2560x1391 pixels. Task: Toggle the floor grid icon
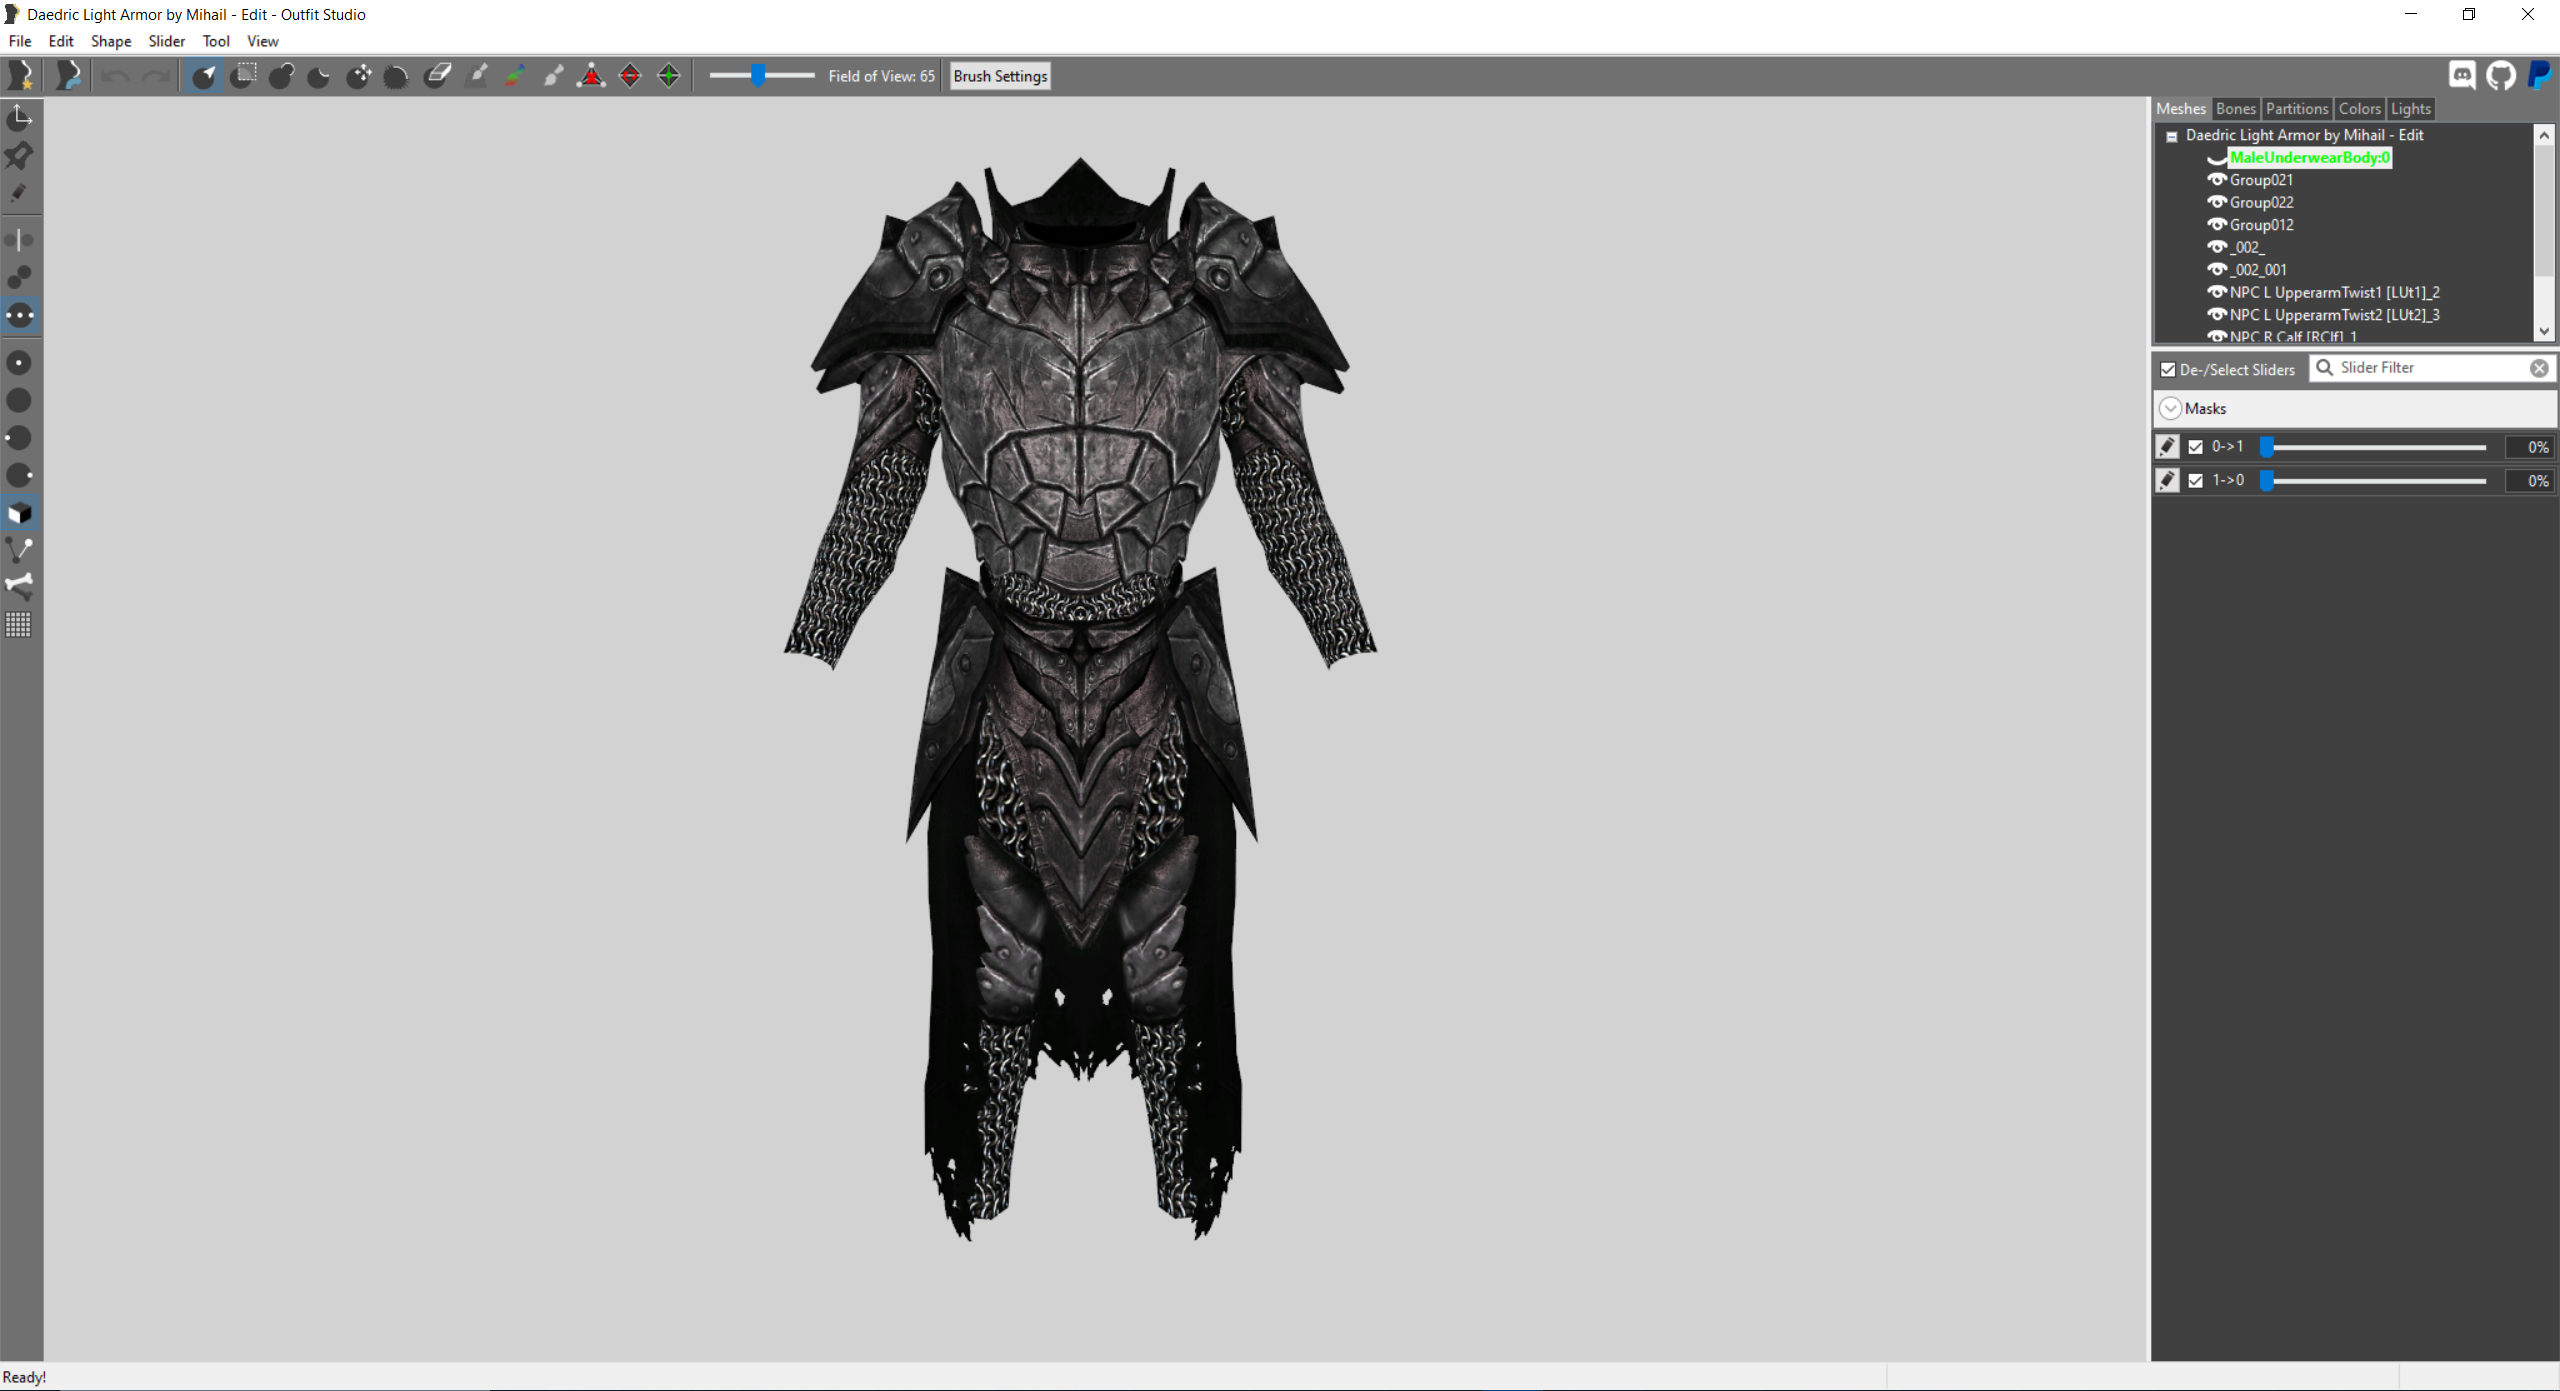tap(19, 625)
